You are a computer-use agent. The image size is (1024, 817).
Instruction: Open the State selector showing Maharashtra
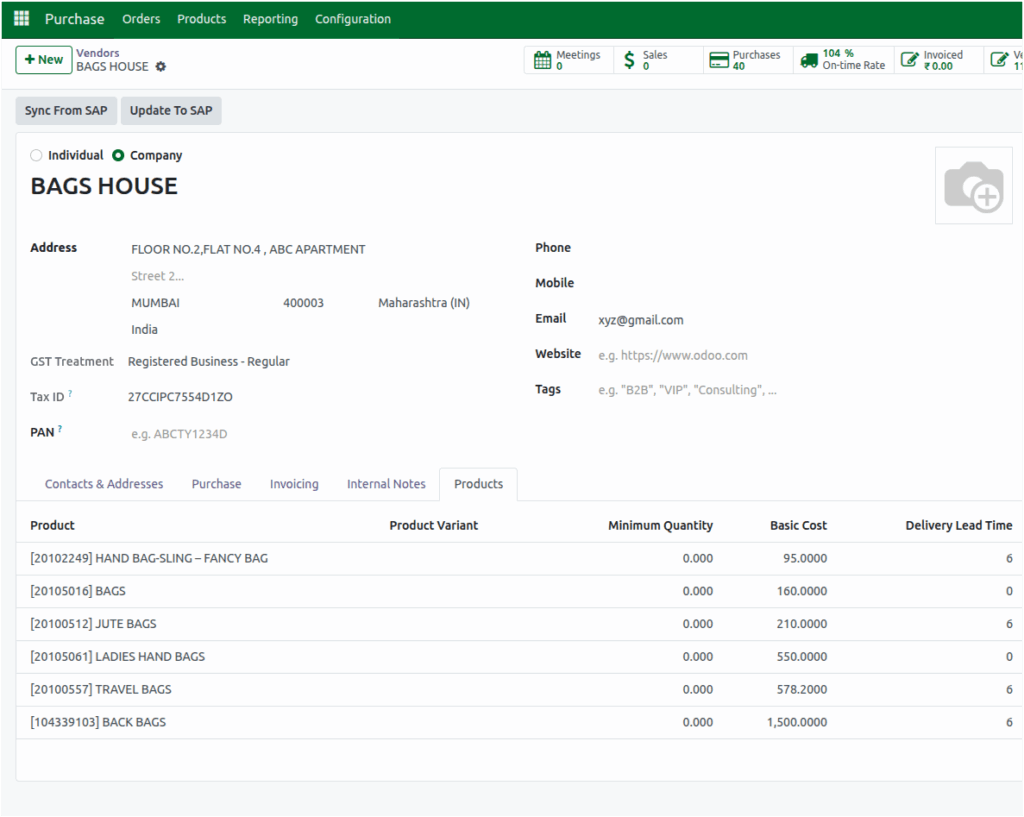(423, 302)
